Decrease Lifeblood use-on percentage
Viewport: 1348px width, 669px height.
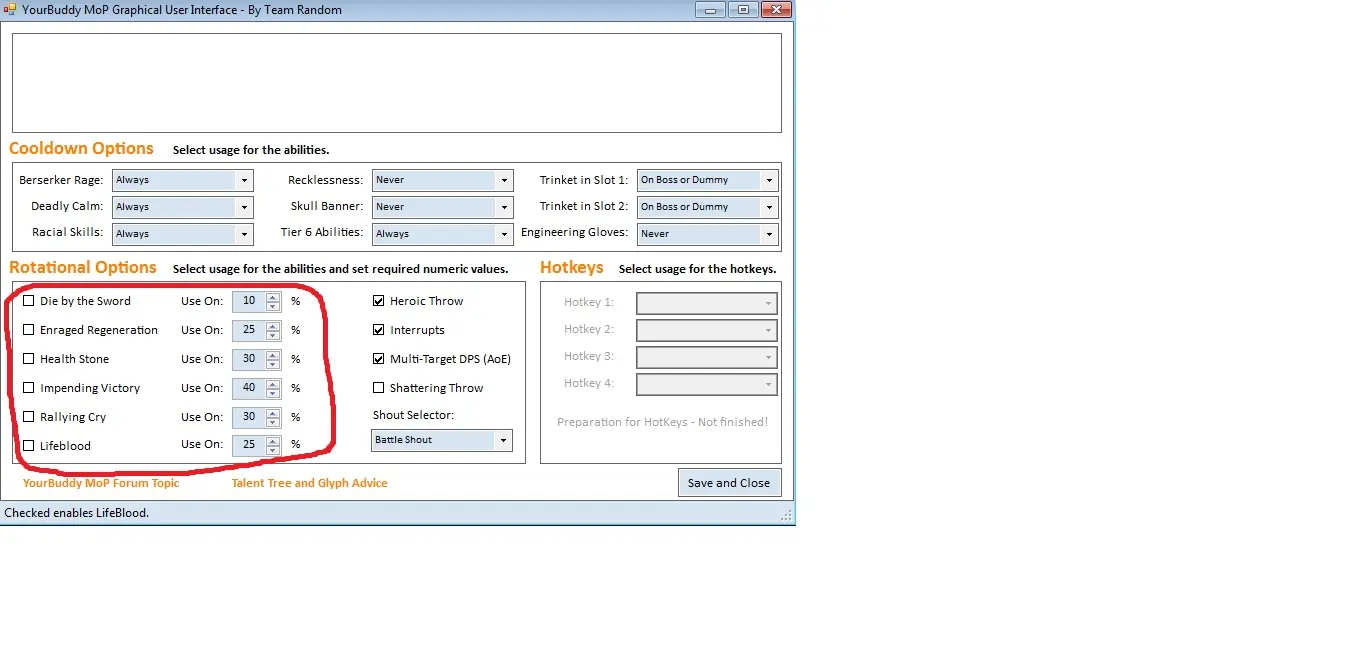[x=273, y=451]
